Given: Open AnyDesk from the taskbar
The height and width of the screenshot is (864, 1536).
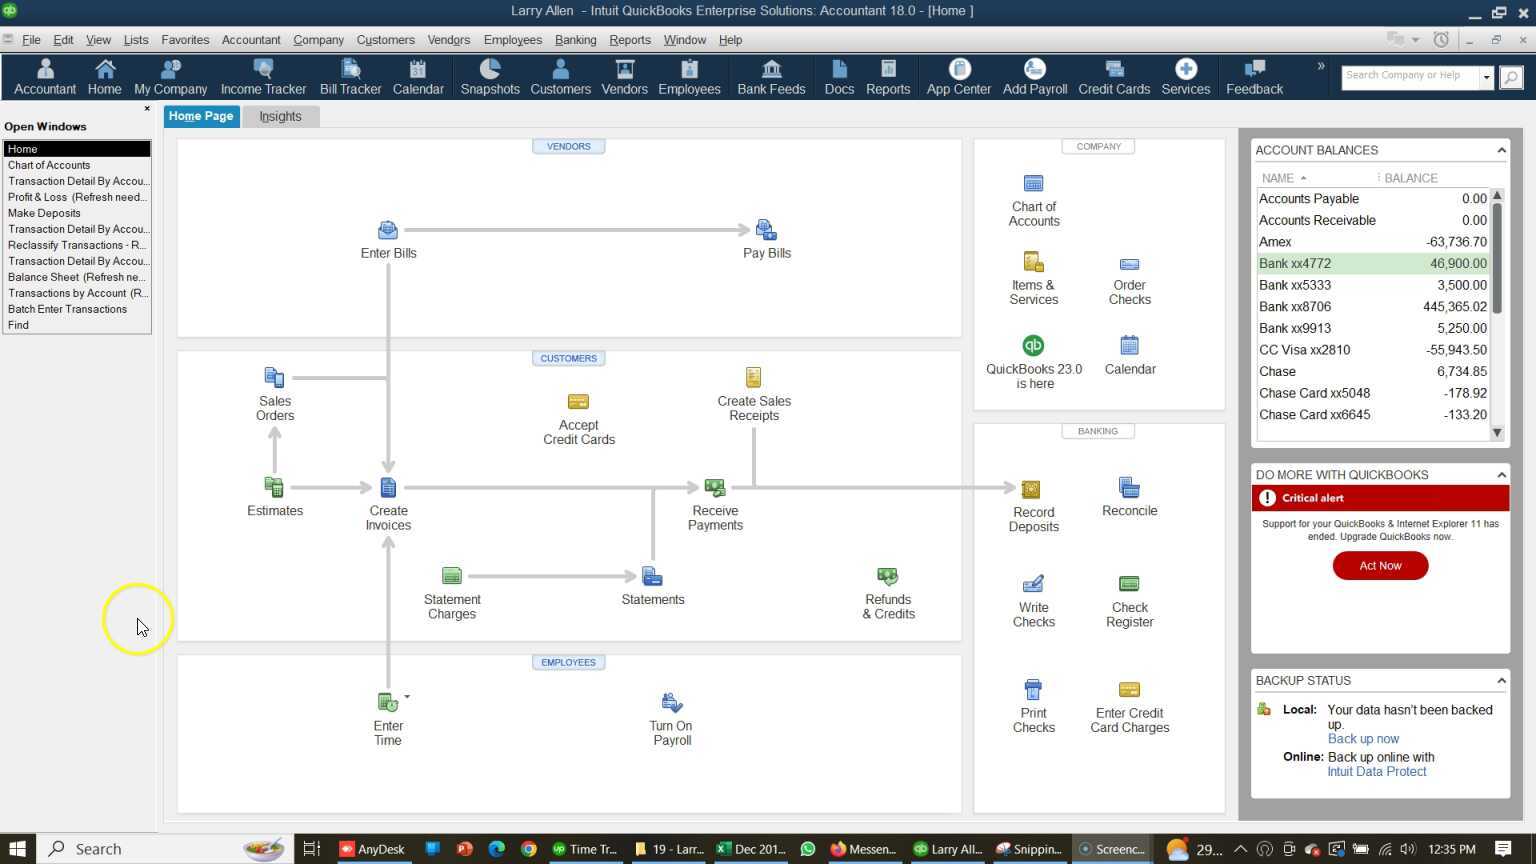Looking at the screenshot, I should pyautogui.click(x=372, y=849).
